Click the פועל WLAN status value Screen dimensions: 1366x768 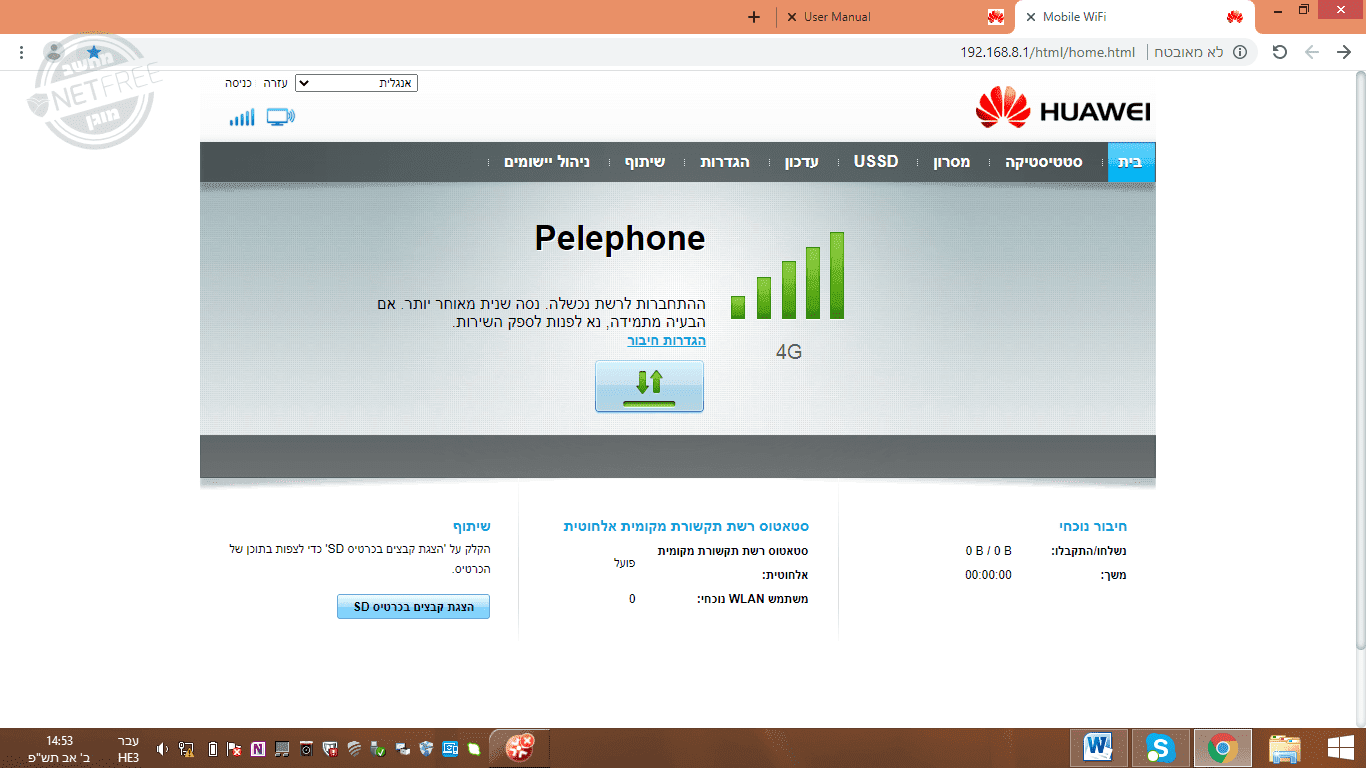pyautogui.click(x=625, y=563)
